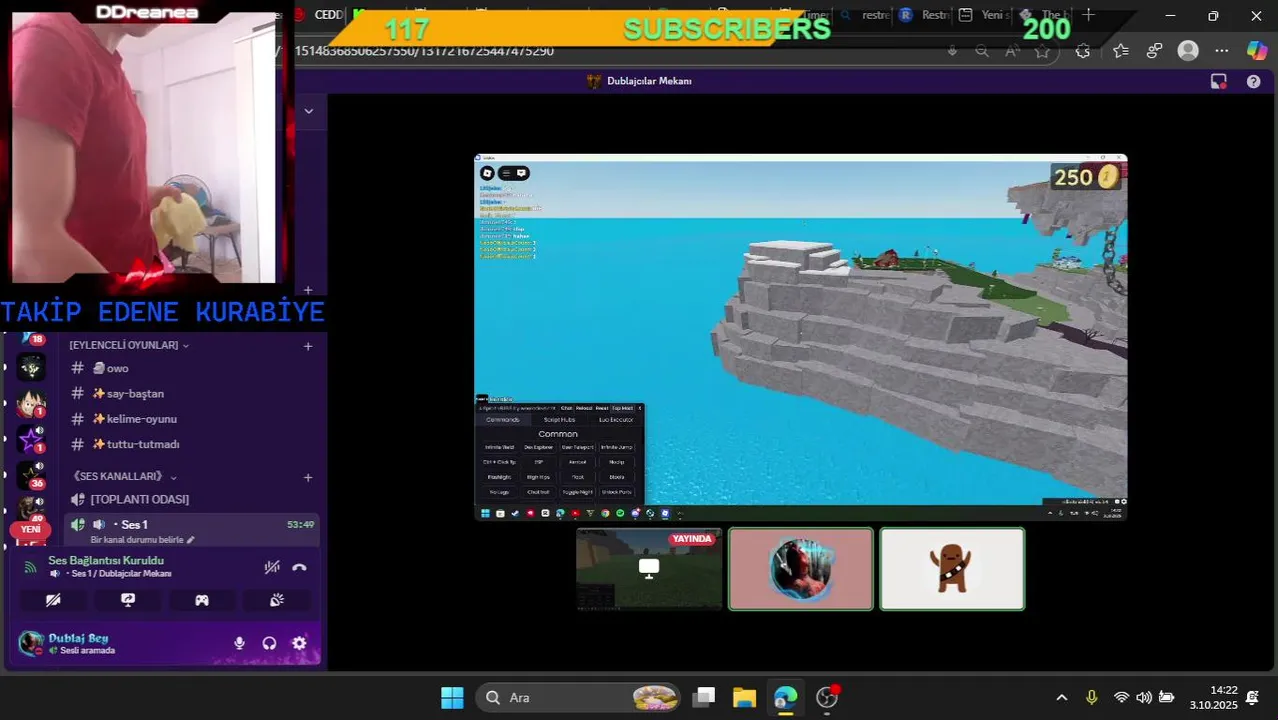Toggle screen share button
The image size is (1278, 720).
[128, 600]
